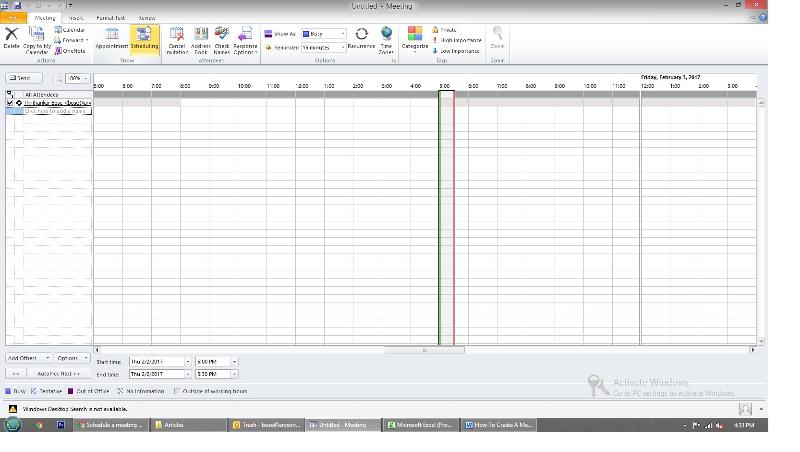Click the AutoPick previous << button
This screenshot has width=800, height=452.
(15, 373)
